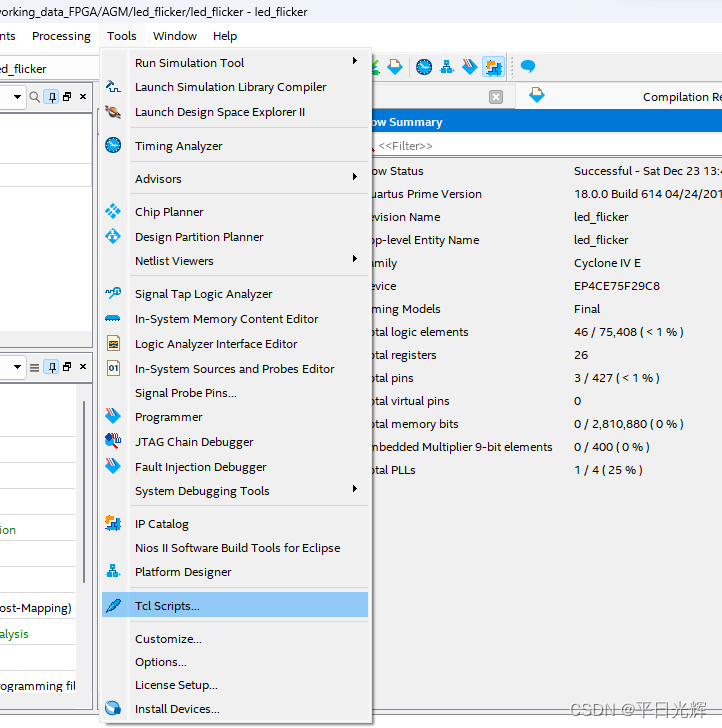Click the Tcl Scripts feather icon

(x=113, y=605)
